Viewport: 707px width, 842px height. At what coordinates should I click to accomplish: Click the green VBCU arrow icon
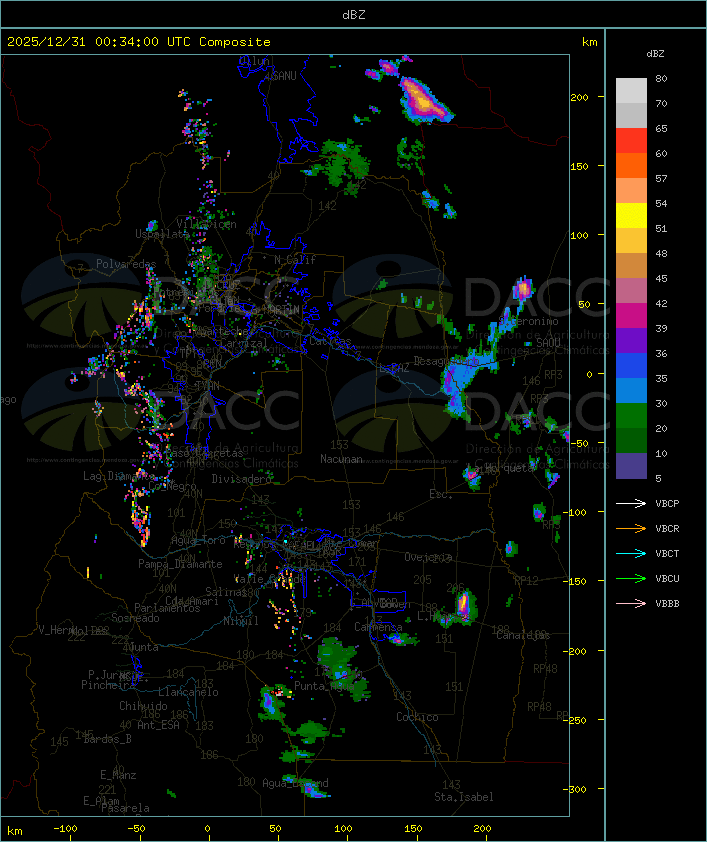[631, 578]
